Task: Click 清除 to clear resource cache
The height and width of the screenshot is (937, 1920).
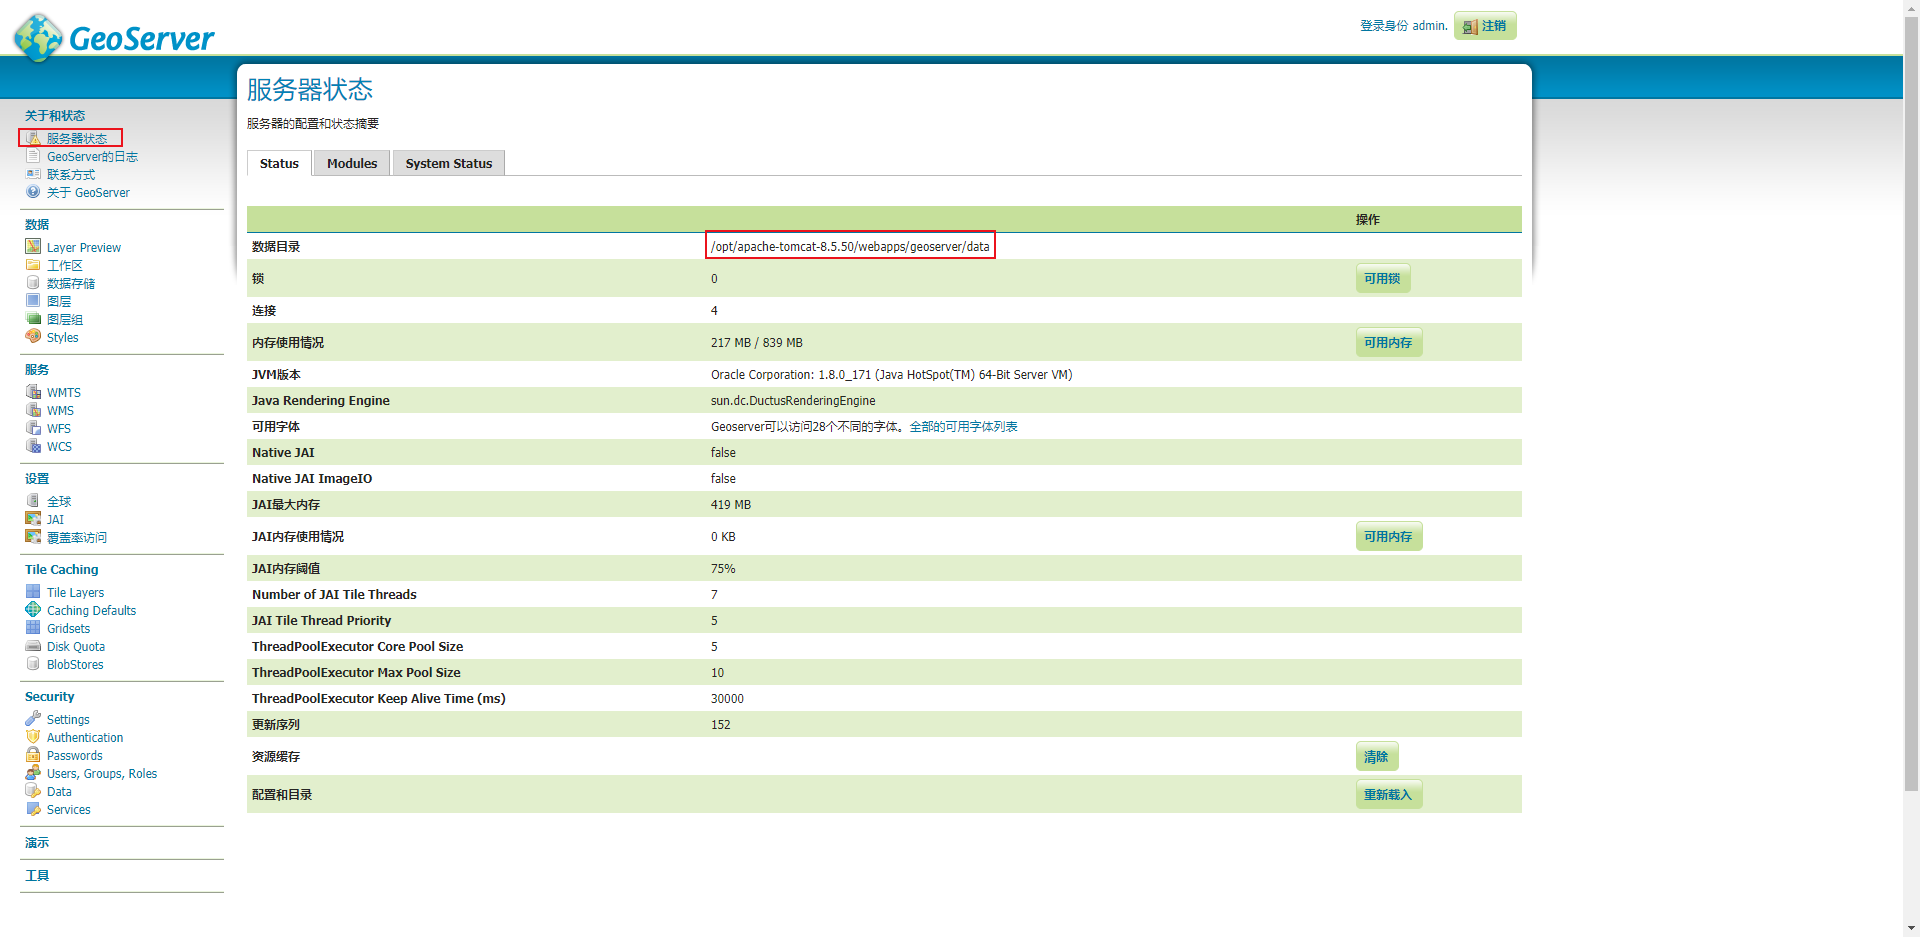Action: pyautogui.click(x=1376, y=756)
